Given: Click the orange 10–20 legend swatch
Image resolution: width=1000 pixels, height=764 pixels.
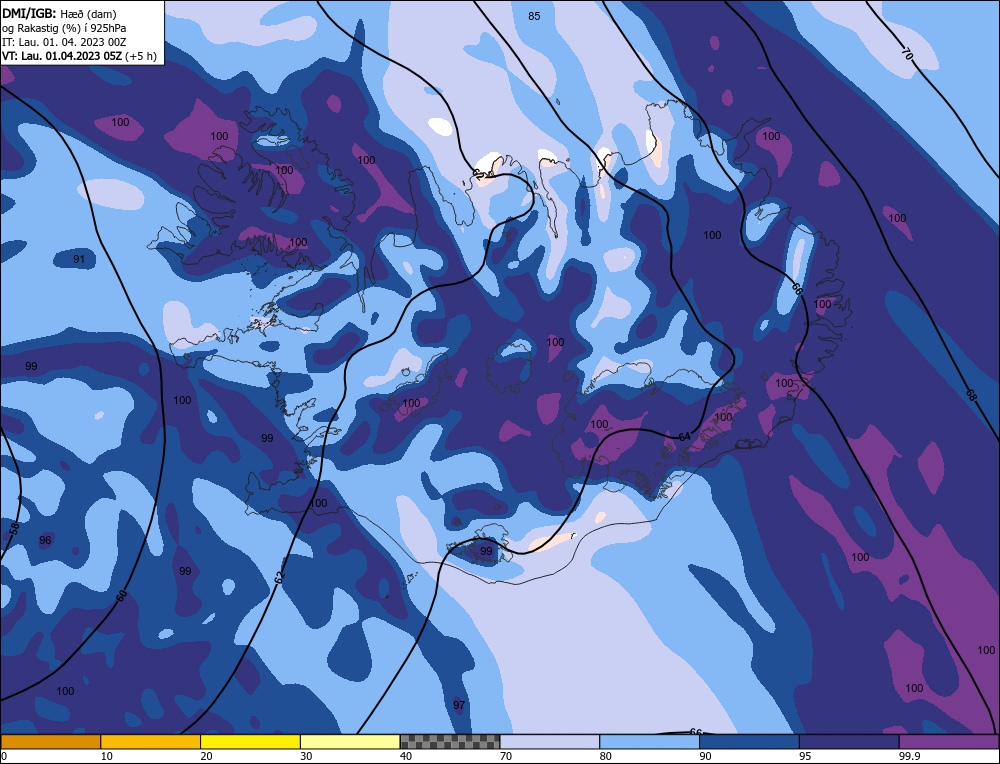Looking at the screenshot, I should pyautogui.click(x=151, y=742).
